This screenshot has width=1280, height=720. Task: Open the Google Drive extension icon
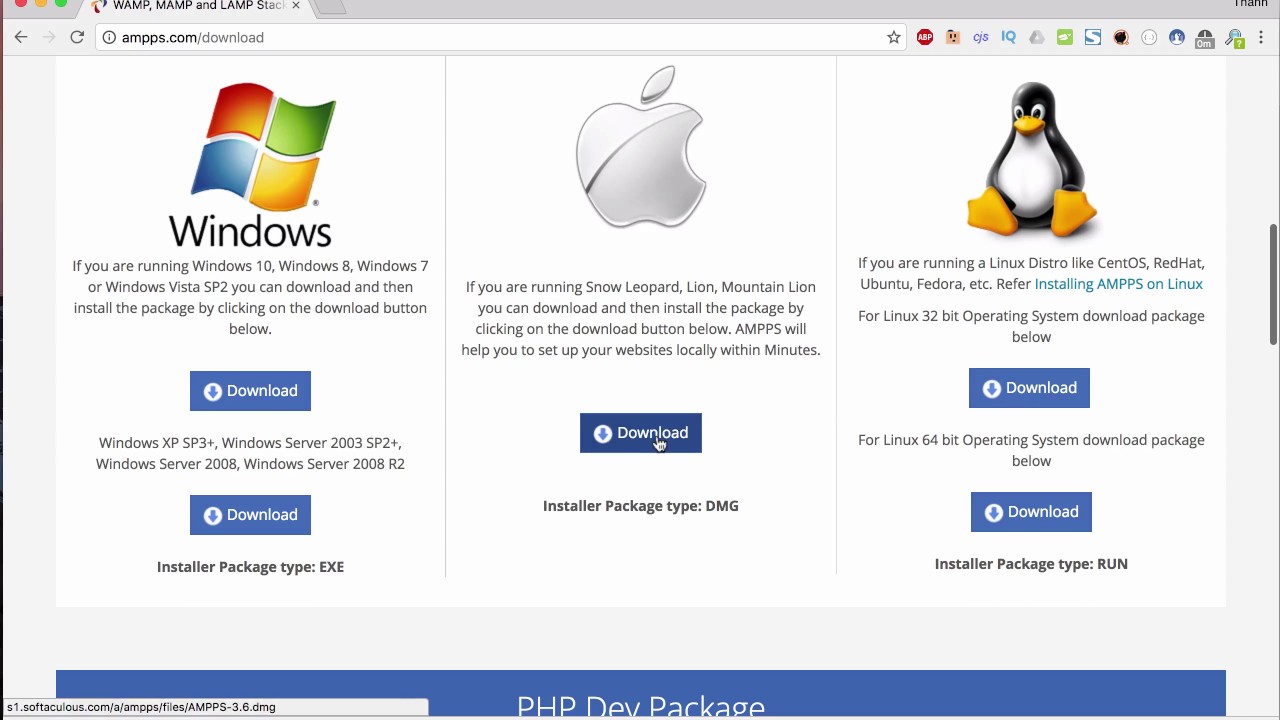pos(1037,37)
